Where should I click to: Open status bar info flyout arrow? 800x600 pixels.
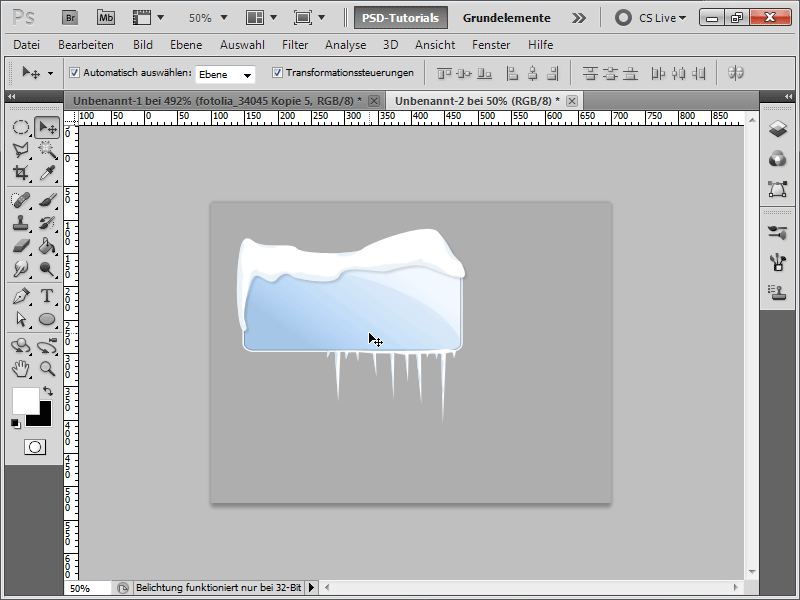coord(311,588)
